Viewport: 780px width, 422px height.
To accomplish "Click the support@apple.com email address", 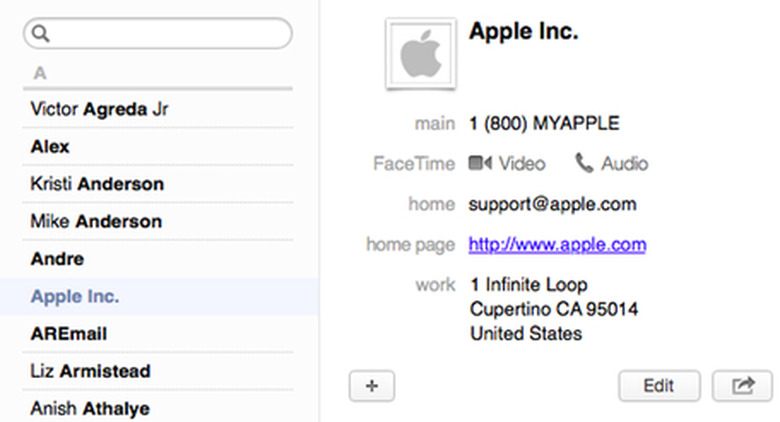I will click(552, 204).
